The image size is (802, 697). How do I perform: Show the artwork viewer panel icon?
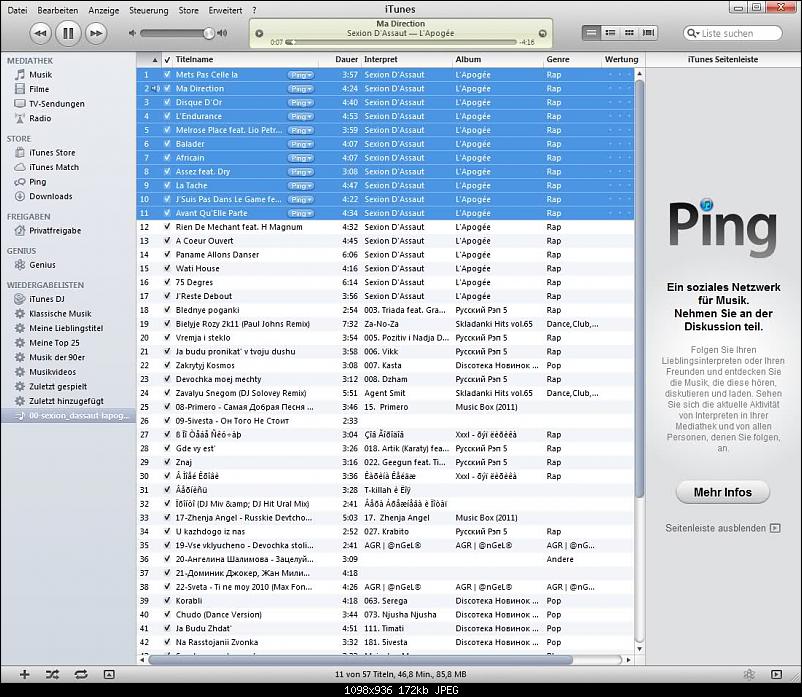click(107, 674)
